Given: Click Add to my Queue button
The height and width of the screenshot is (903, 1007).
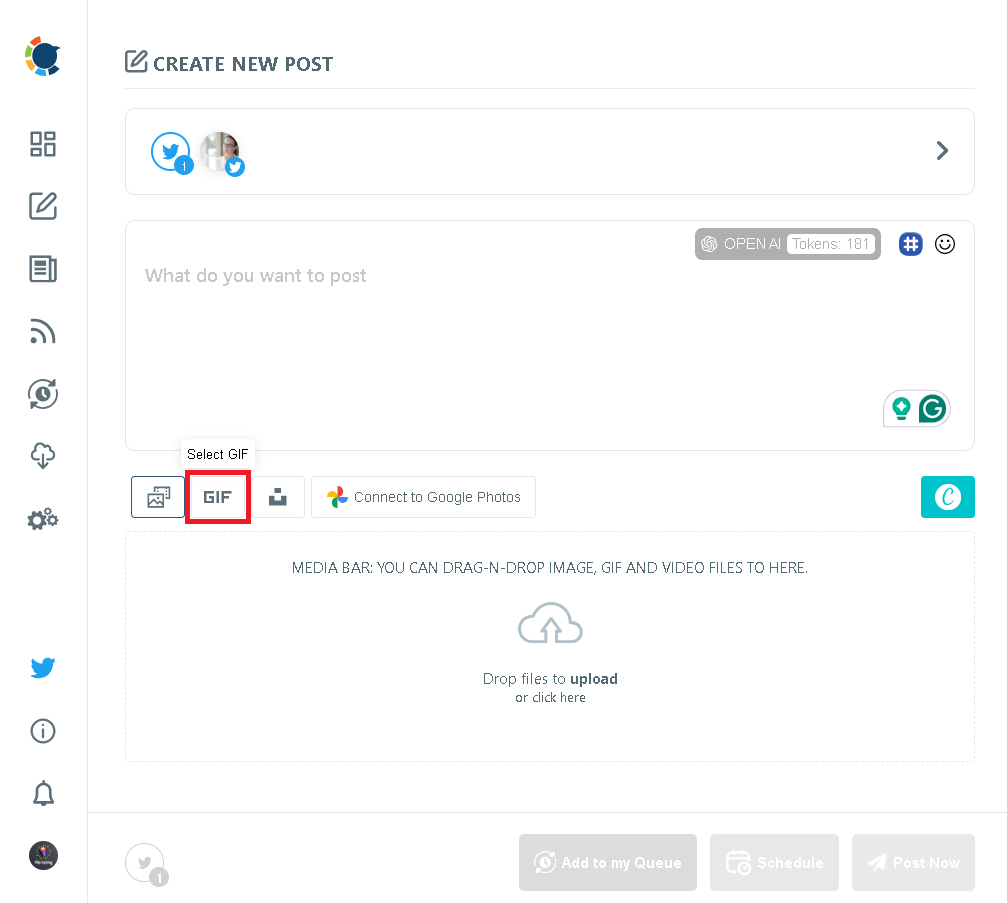Looking at the screenshot, I should pyautogui.click(x=608, y=863).
